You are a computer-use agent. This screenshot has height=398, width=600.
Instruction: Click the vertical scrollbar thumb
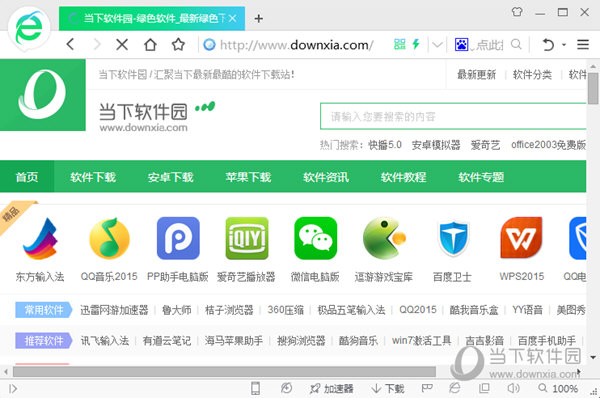coord(593,89)
